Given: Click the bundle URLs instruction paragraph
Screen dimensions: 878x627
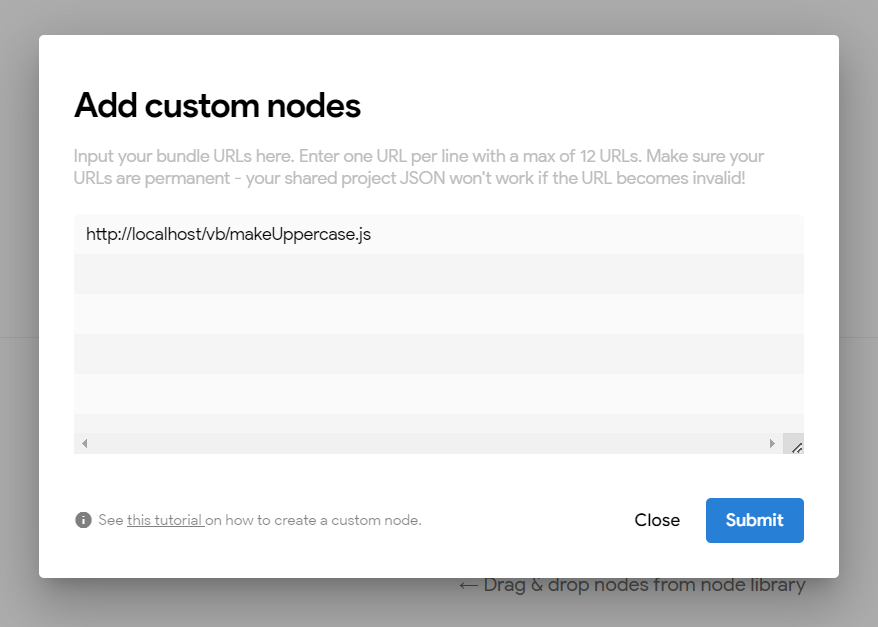Looking at the screenshot, I should tap(419, 167).
